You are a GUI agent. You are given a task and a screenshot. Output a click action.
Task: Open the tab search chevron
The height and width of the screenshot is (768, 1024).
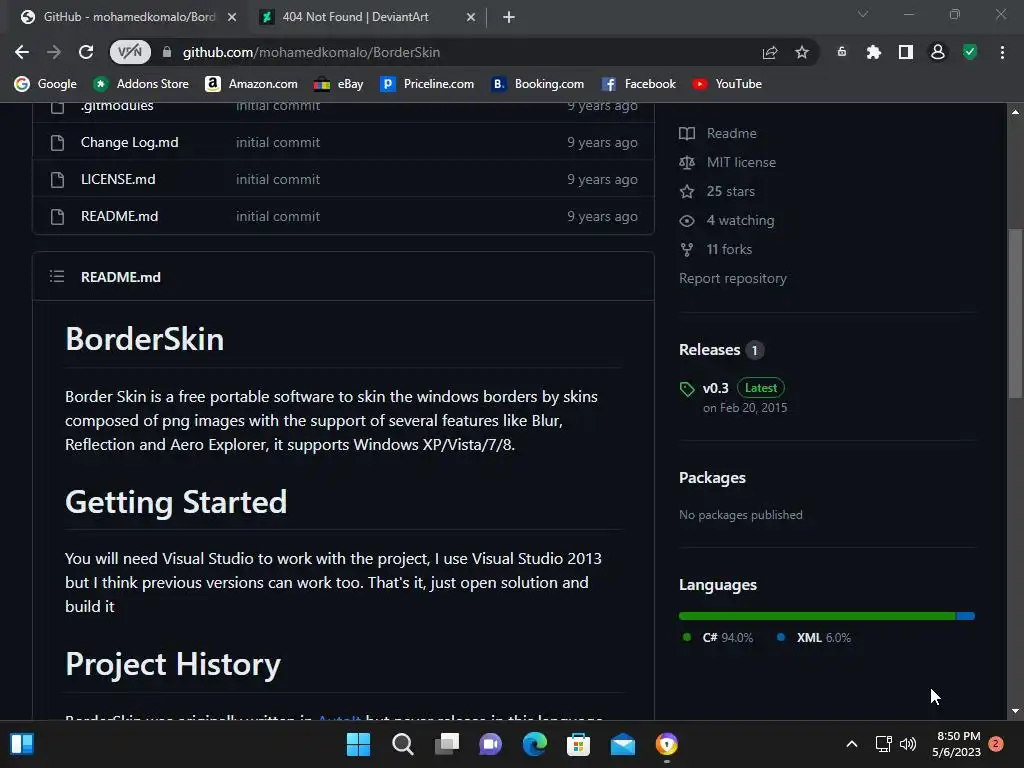click(x=863, y=14)
